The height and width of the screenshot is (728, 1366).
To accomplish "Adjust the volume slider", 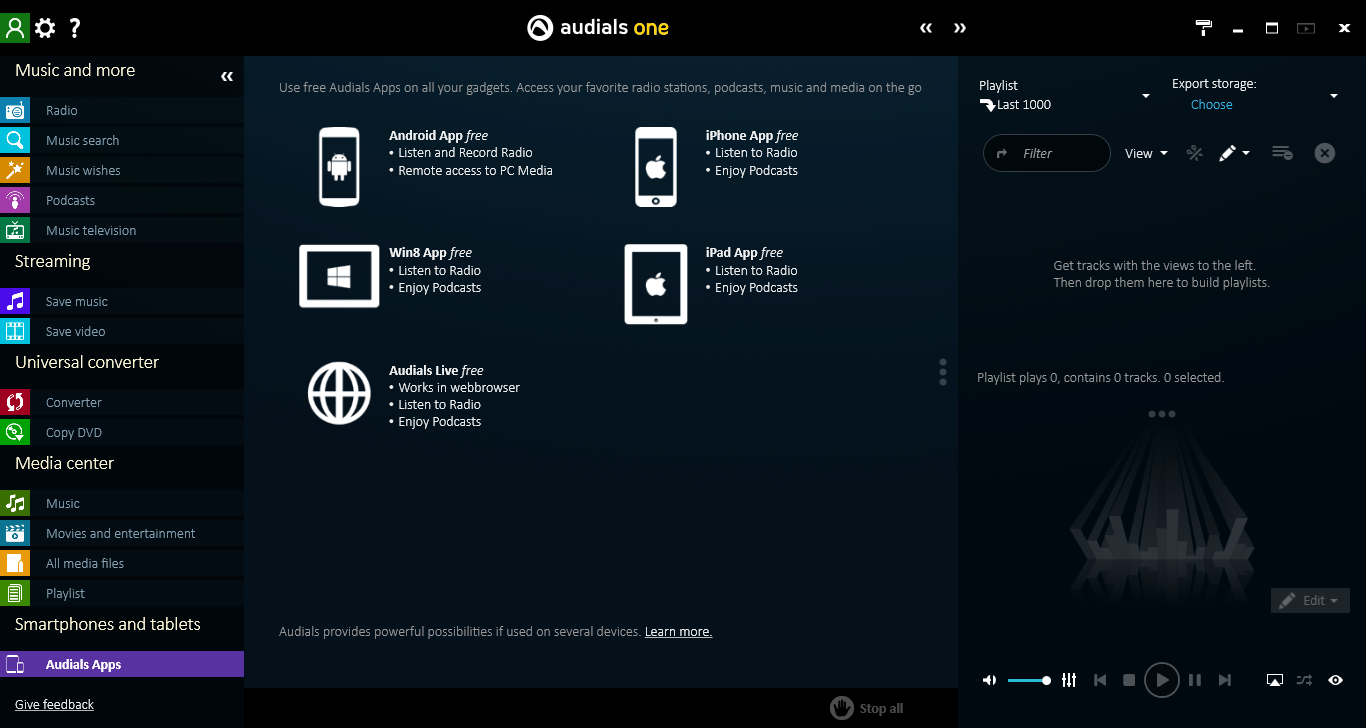I will pyautogui.click(x=1029, y=680).
